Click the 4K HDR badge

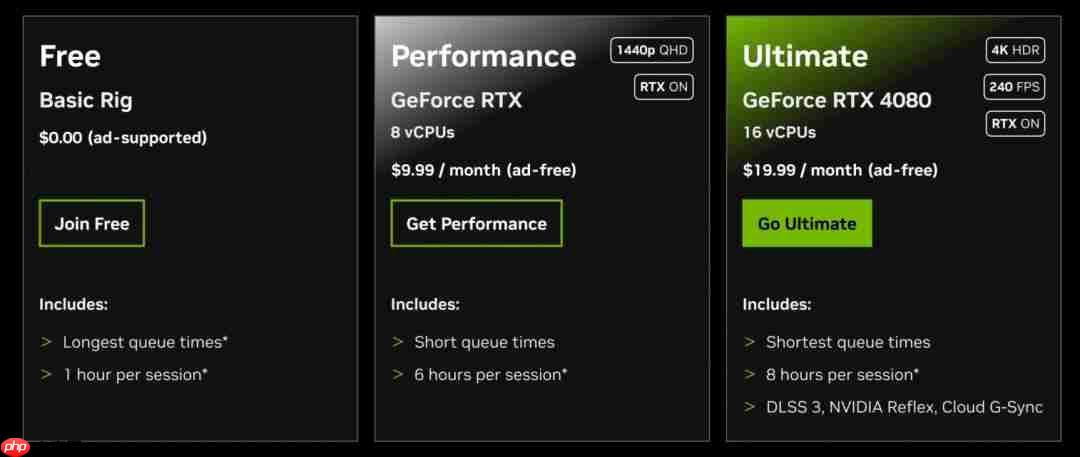(1013, 51)
